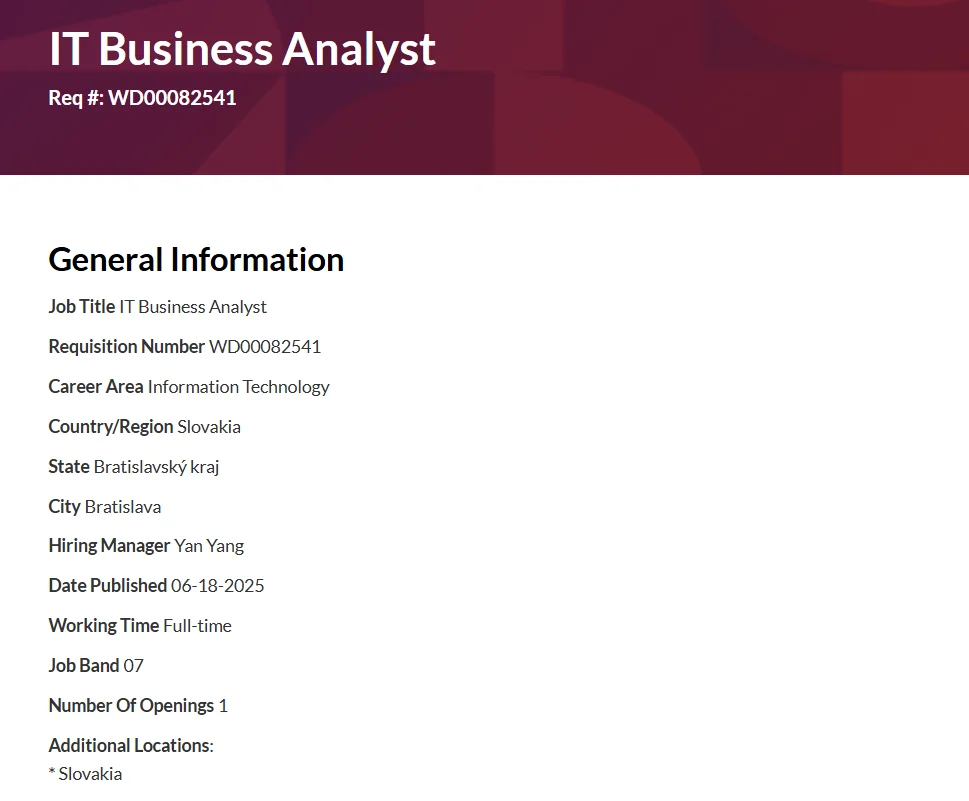Click the Additional Locations label

point(131,745)
